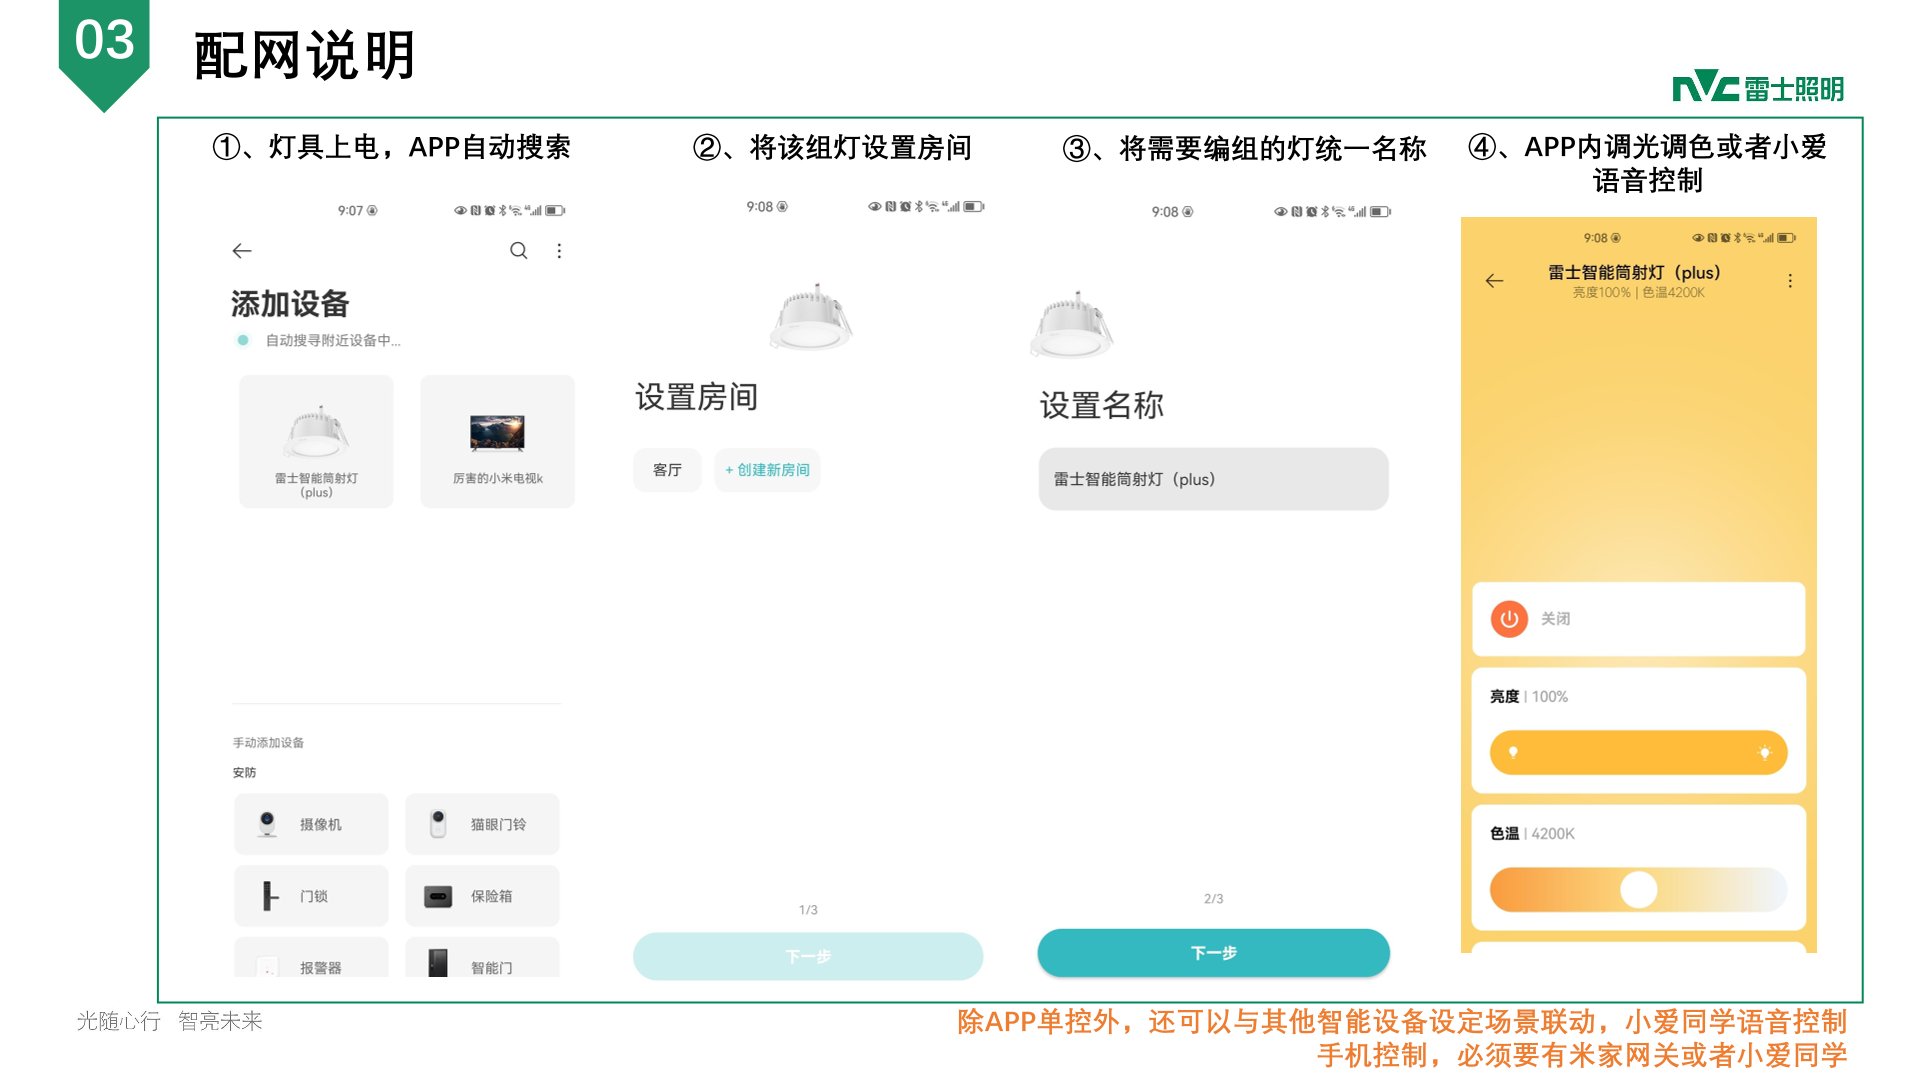1920x1080 pixels.
Task: Click the search magnifier icon
Action: tap(518, 251)
